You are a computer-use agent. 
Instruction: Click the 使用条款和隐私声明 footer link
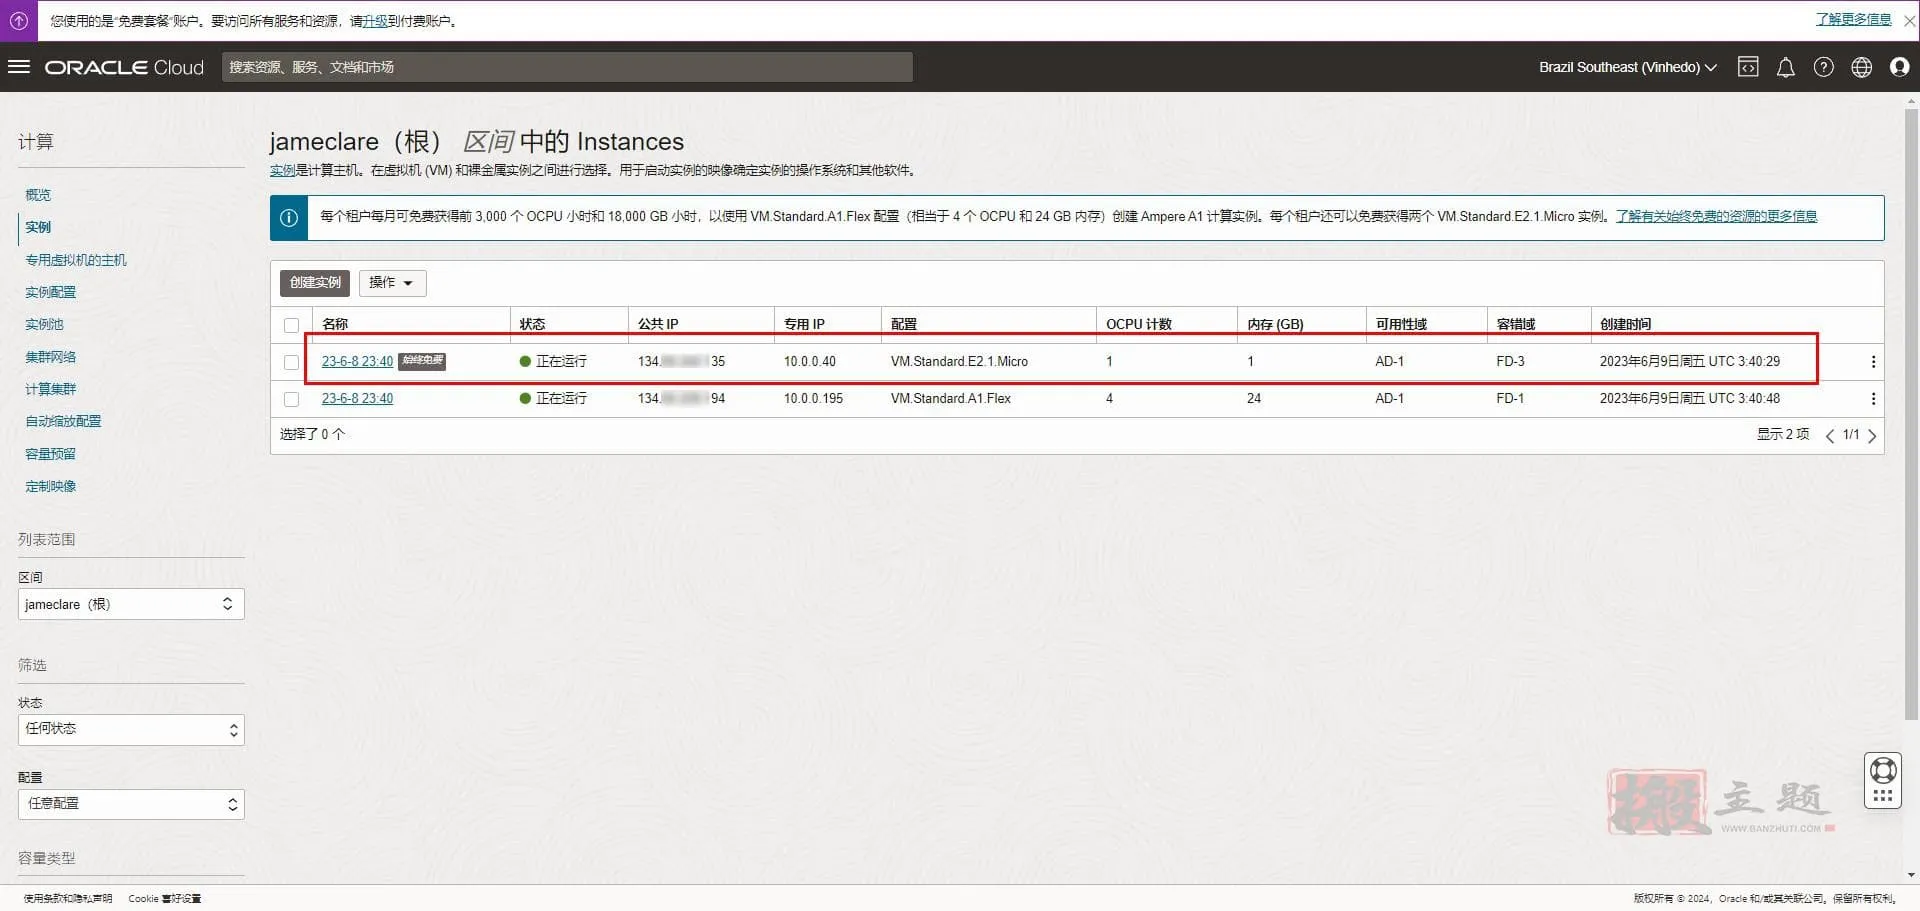coord(68,898)
